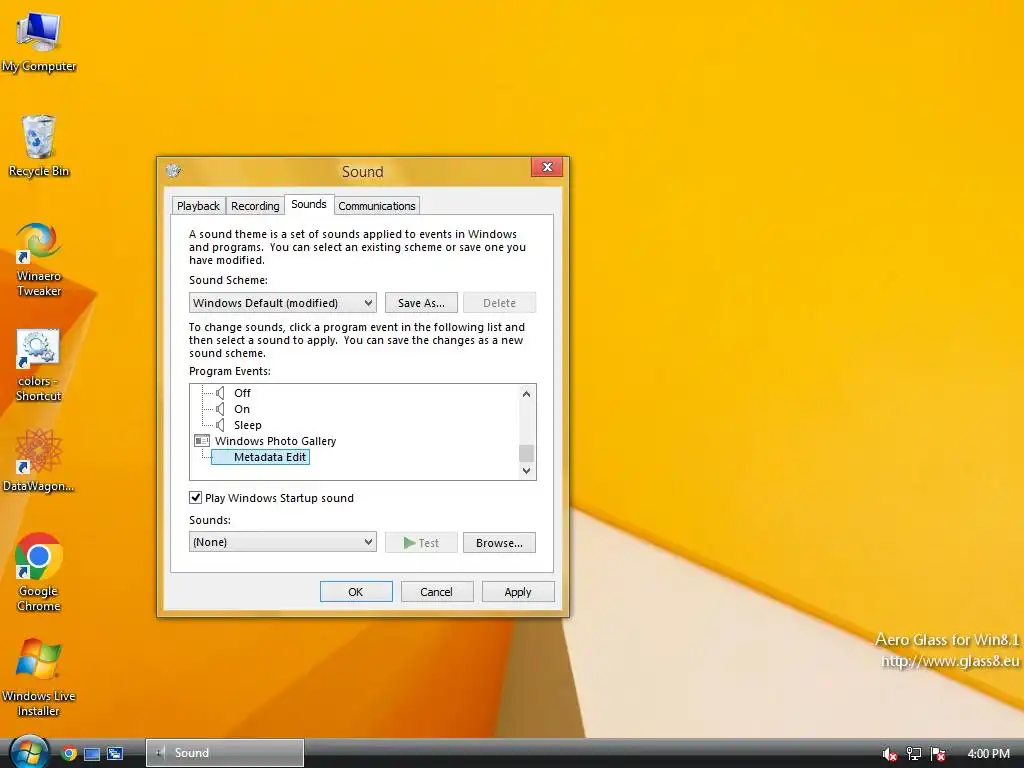1024x768 pixels.
Task: Select the Sleep program event
Action: tap(248, 425)
